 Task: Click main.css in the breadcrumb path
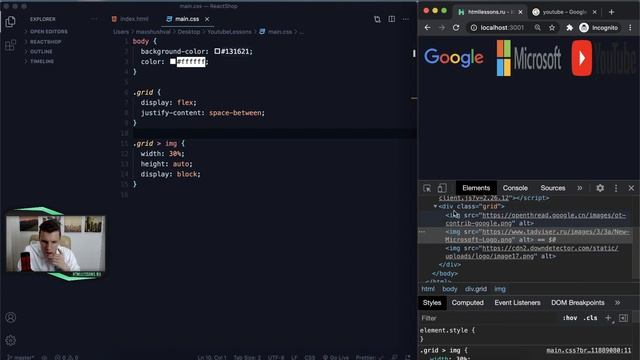coord(280,31)
